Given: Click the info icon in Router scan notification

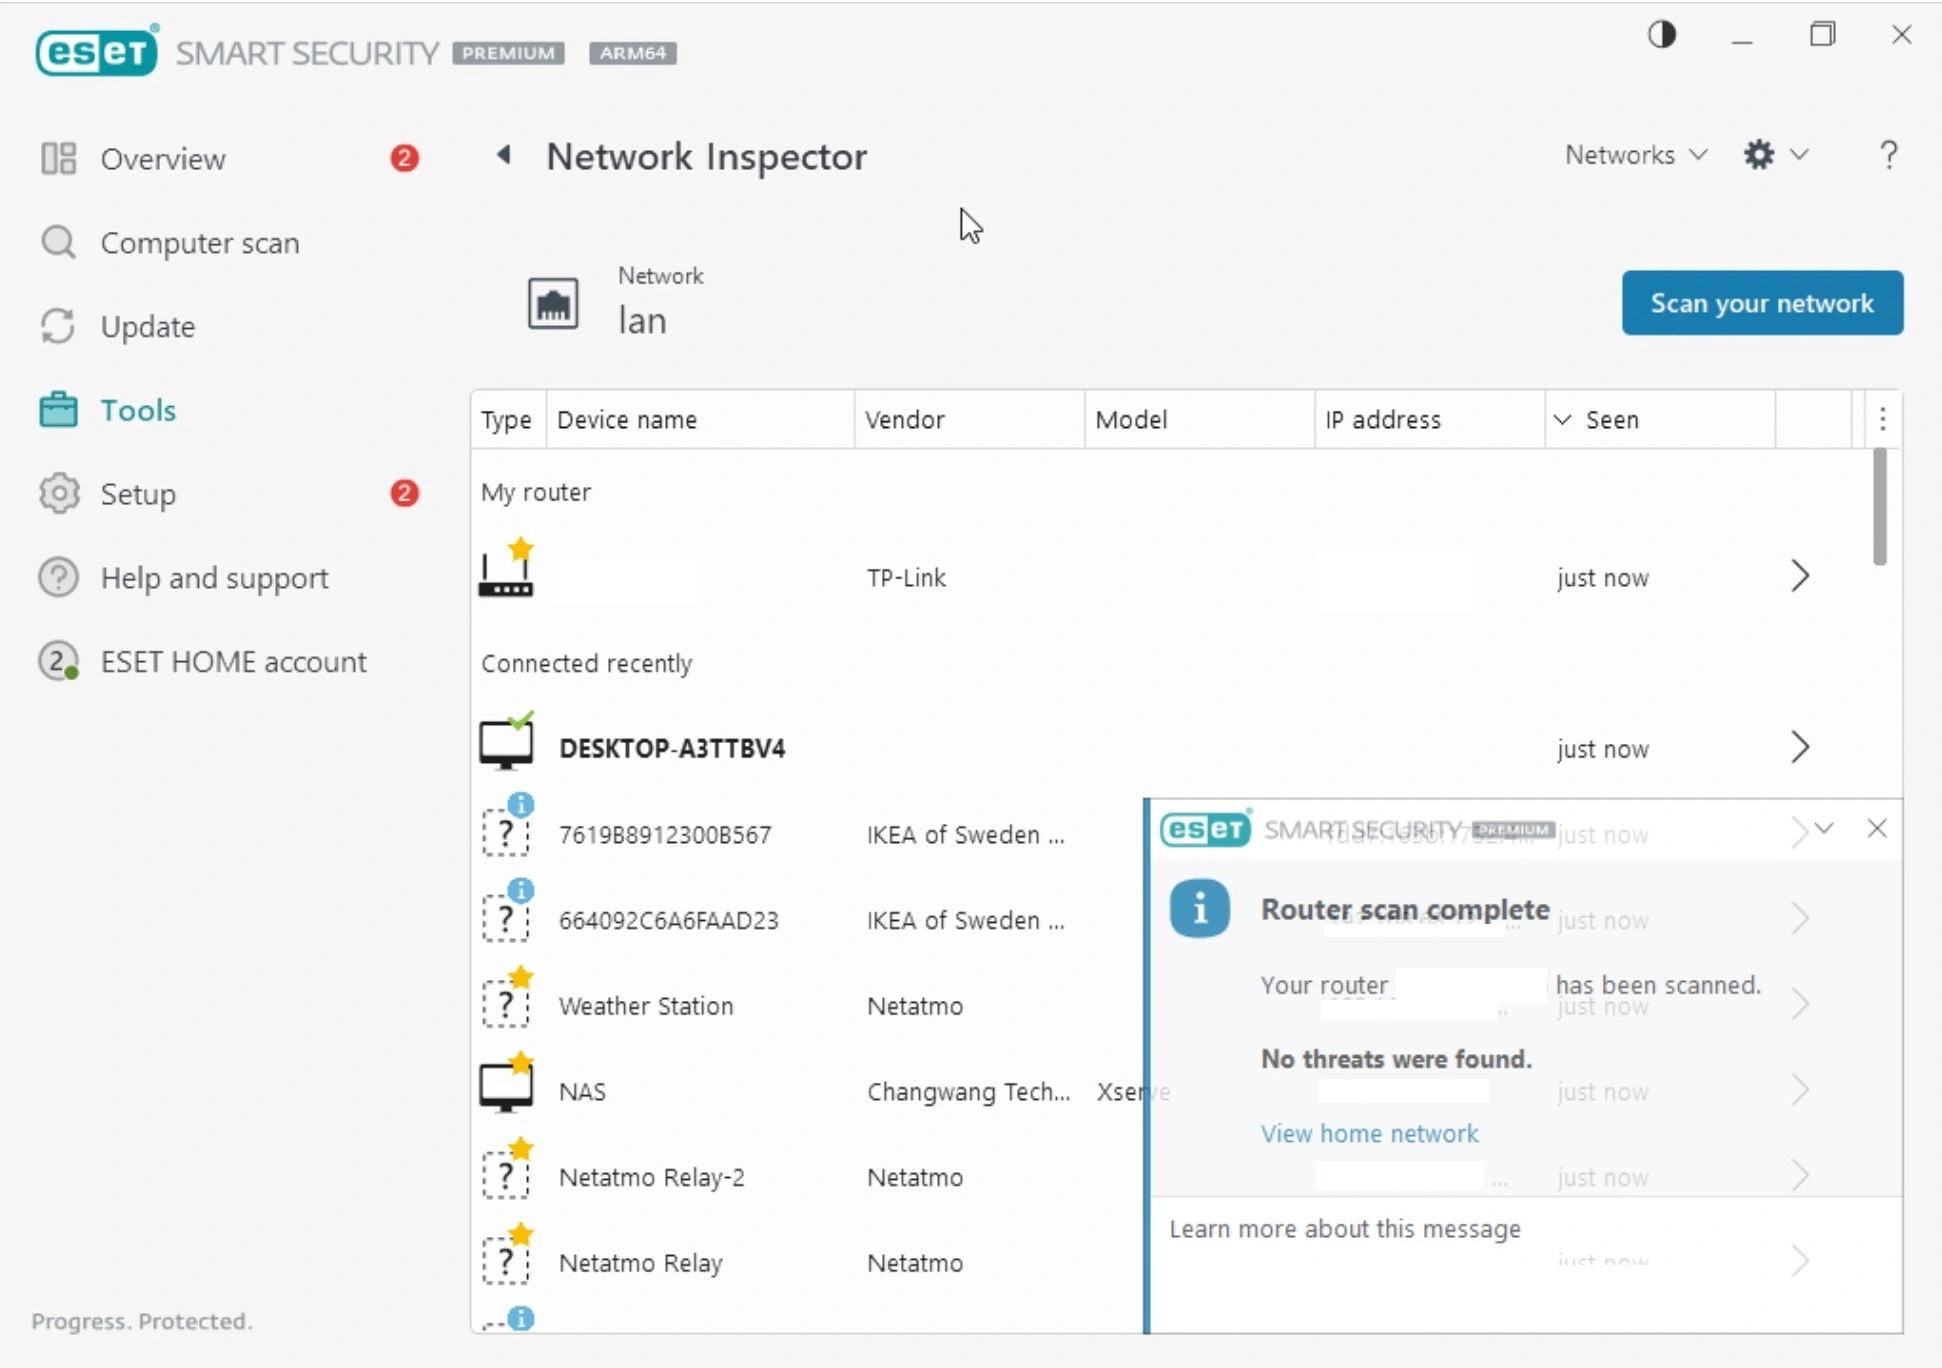Looking at the screenshot, I should 1200,908.
